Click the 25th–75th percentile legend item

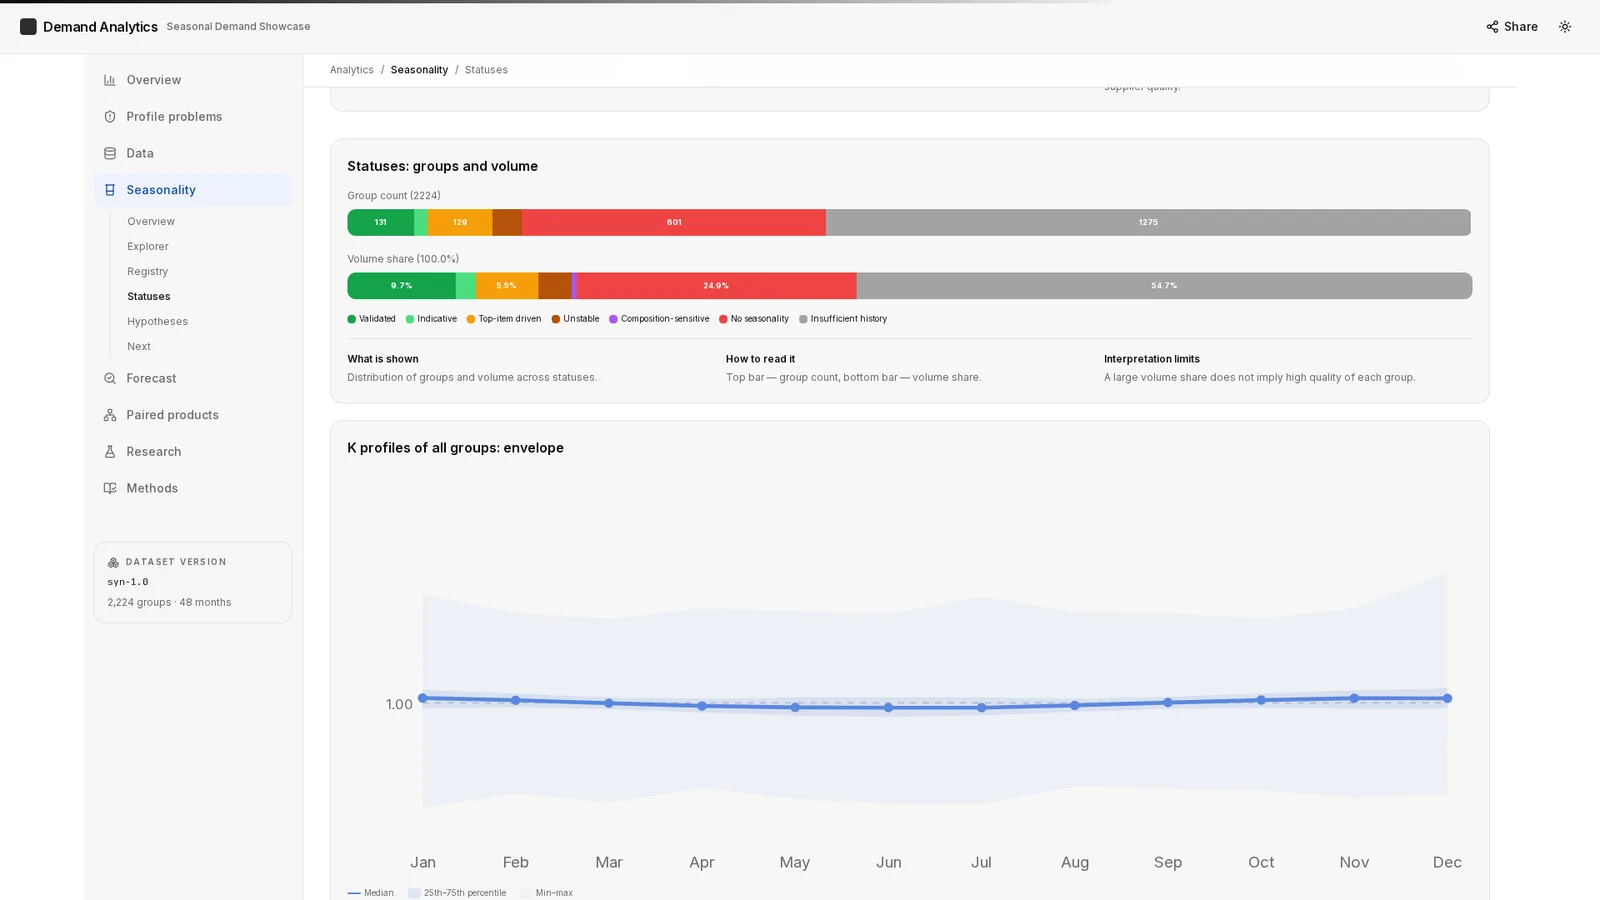click(x=457, y=893)
